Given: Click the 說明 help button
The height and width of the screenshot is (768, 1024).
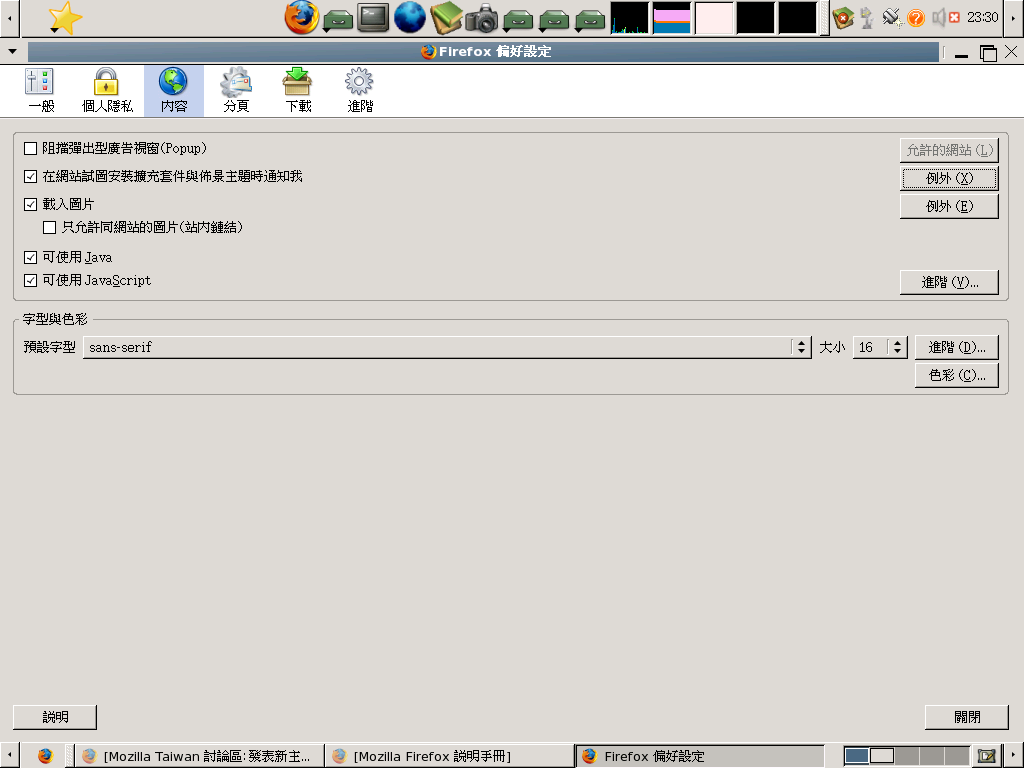Looking at the screenshot, I should click(x=55, y=717).
